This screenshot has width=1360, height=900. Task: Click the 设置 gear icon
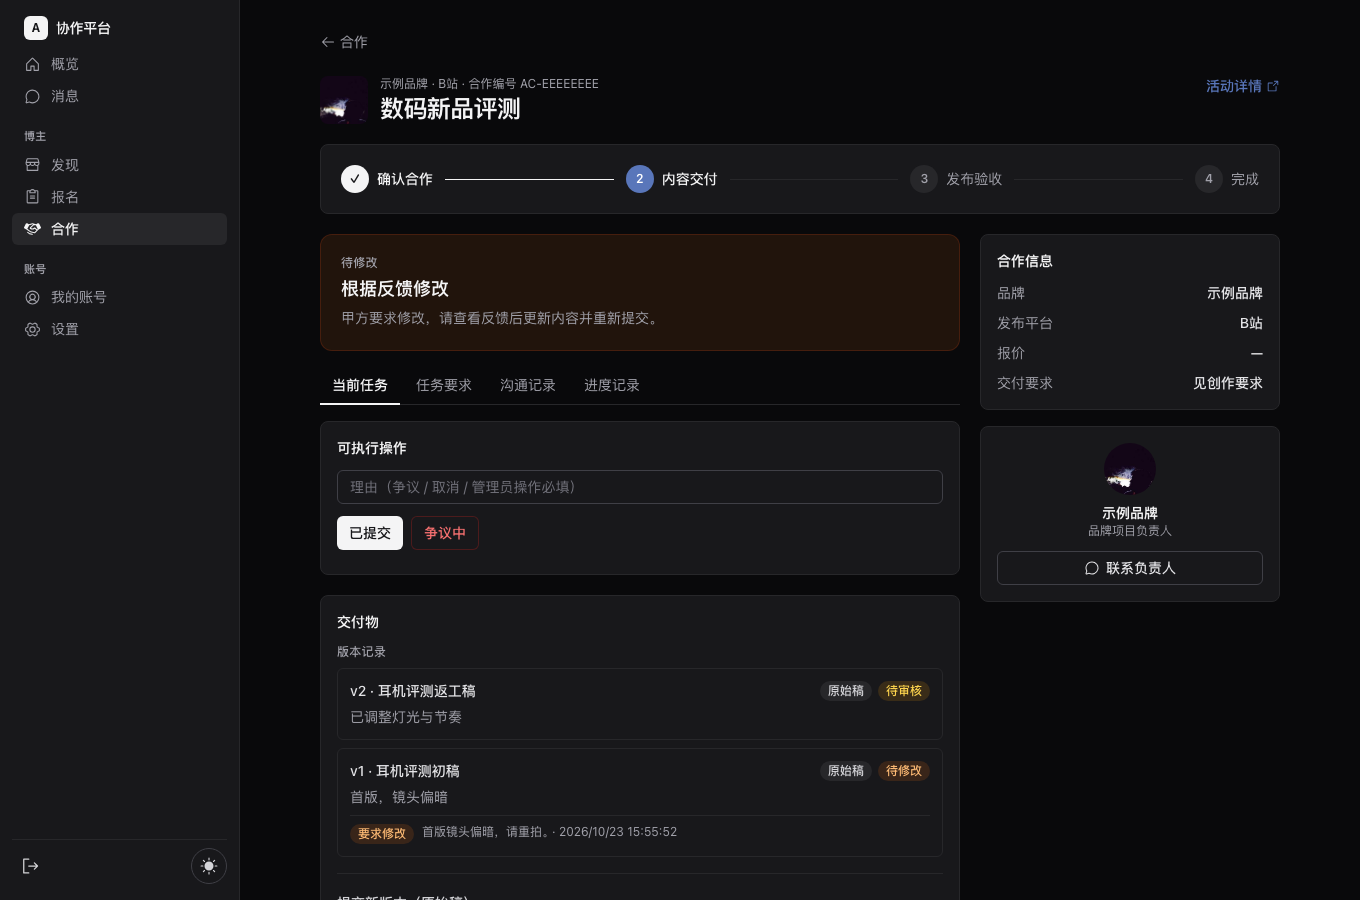[32, 329]
